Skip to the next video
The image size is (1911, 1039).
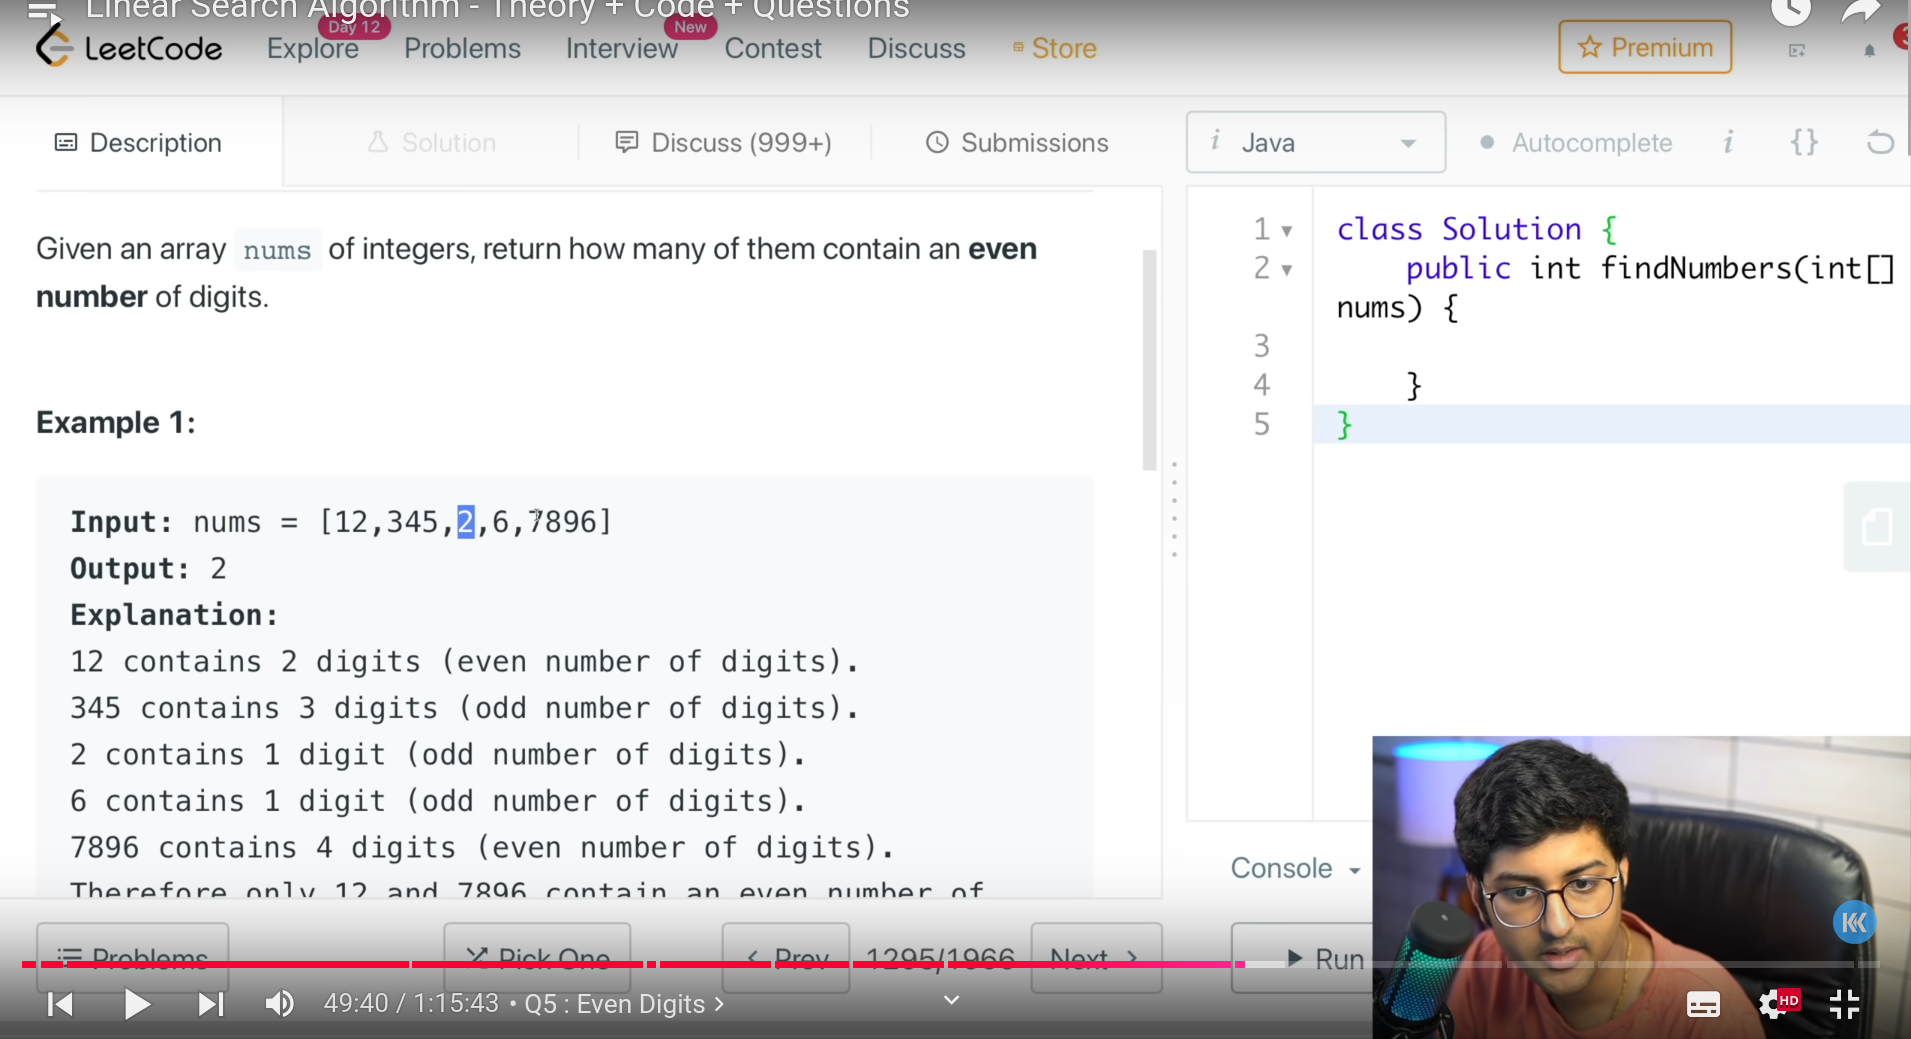tap(210, 1004)
